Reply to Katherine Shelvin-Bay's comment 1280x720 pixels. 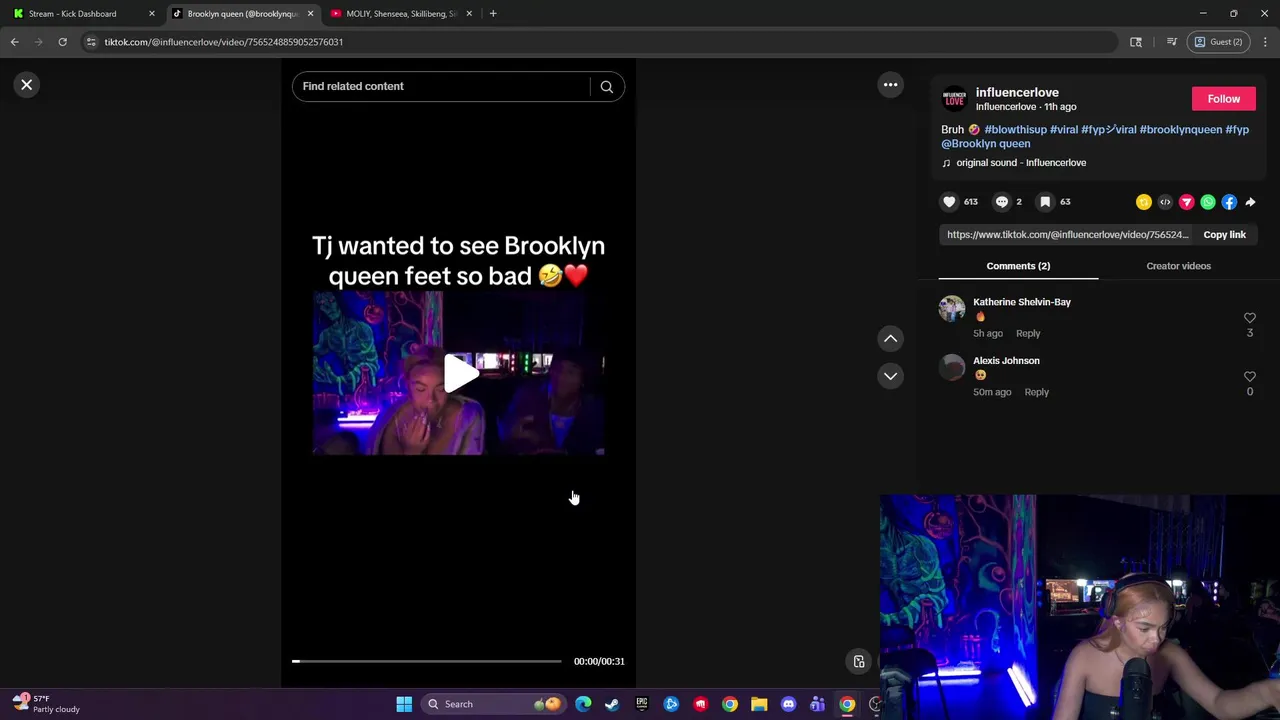pyautogui.click(x=1028, y=333)
